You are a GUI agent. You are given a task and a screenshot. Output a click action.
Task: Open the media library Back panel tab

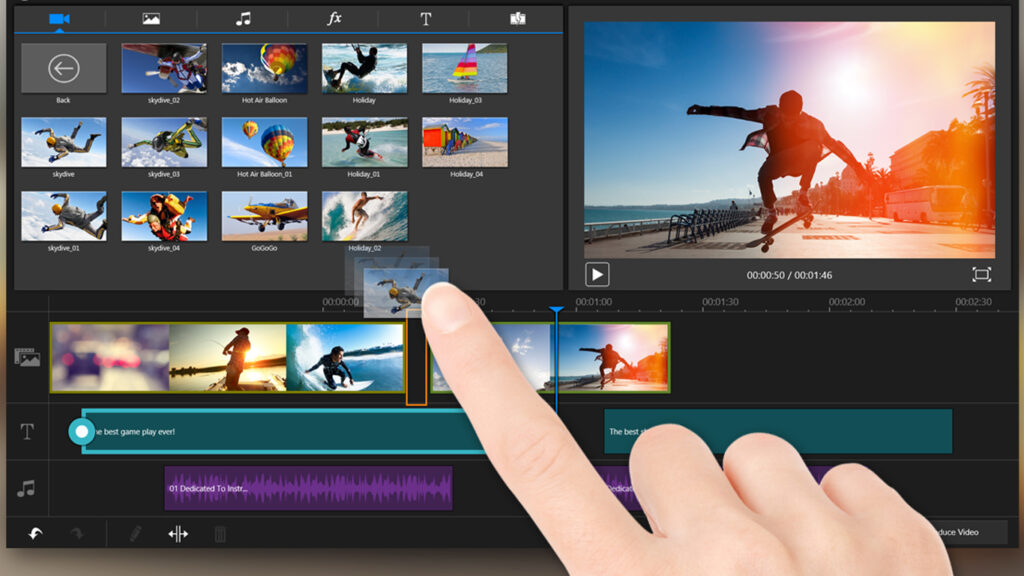(62, 68)
